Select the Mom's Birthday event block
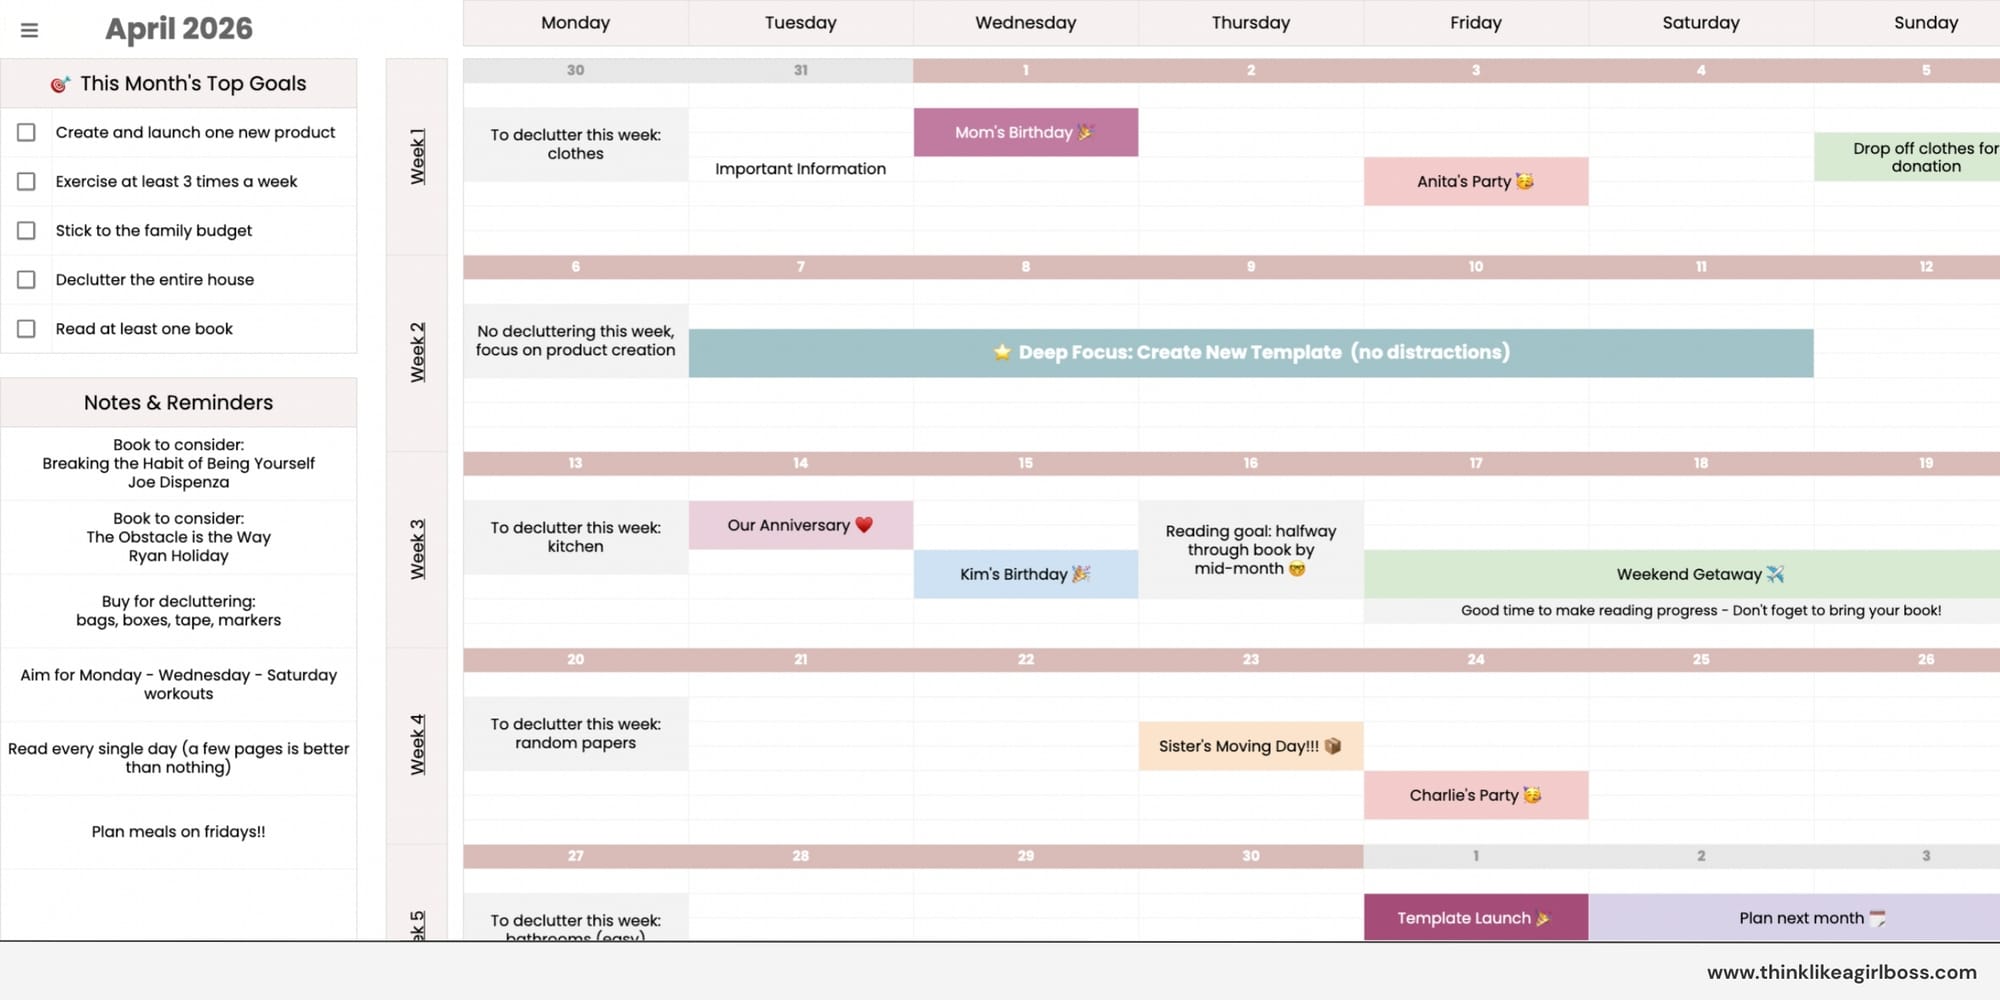 (x=1025, y=132)
